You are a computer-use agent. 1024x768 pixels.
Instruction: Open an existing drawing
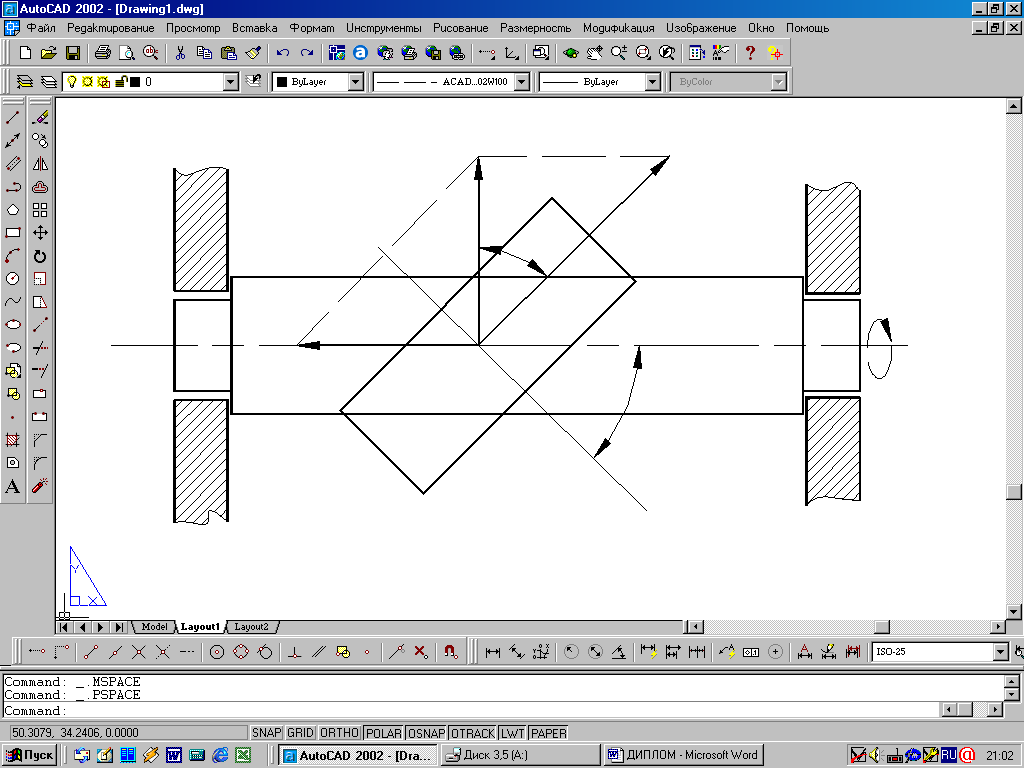tap(48, 53)
